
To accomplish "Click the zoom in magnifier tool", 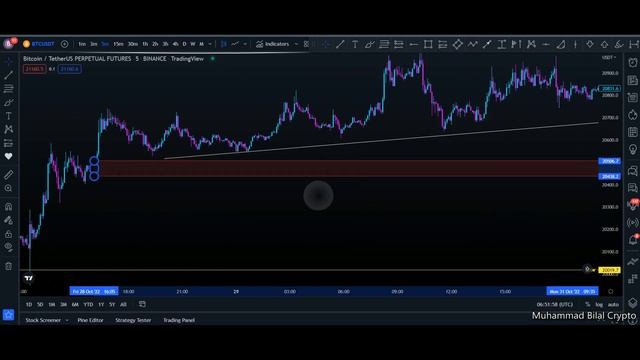I will (9, 188).
